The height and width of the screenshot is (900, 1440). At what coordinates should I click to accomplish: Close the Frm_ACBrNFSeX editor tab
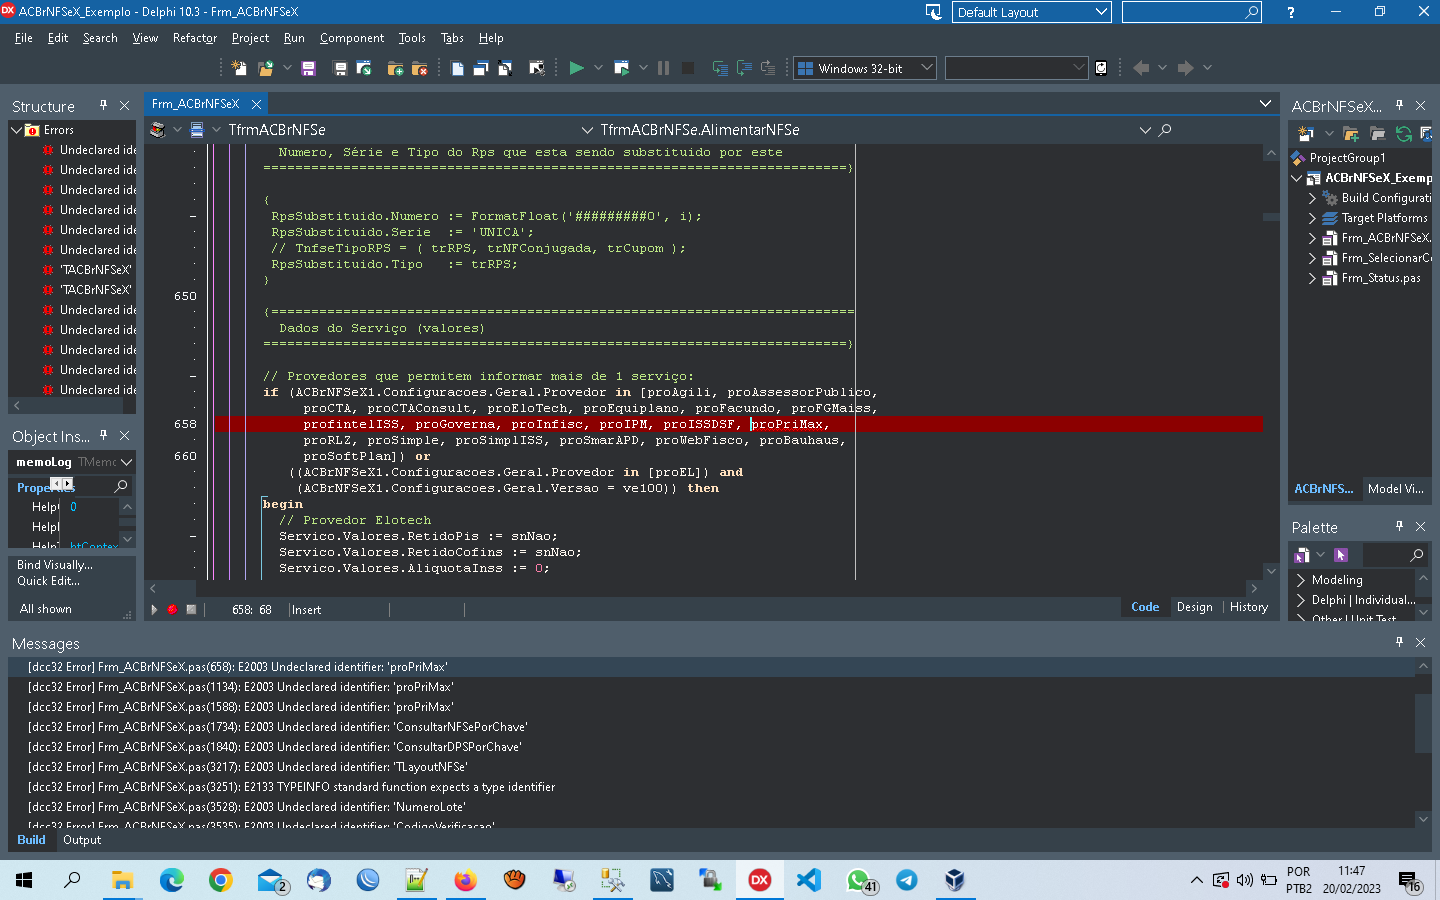(x=256, y=104)
